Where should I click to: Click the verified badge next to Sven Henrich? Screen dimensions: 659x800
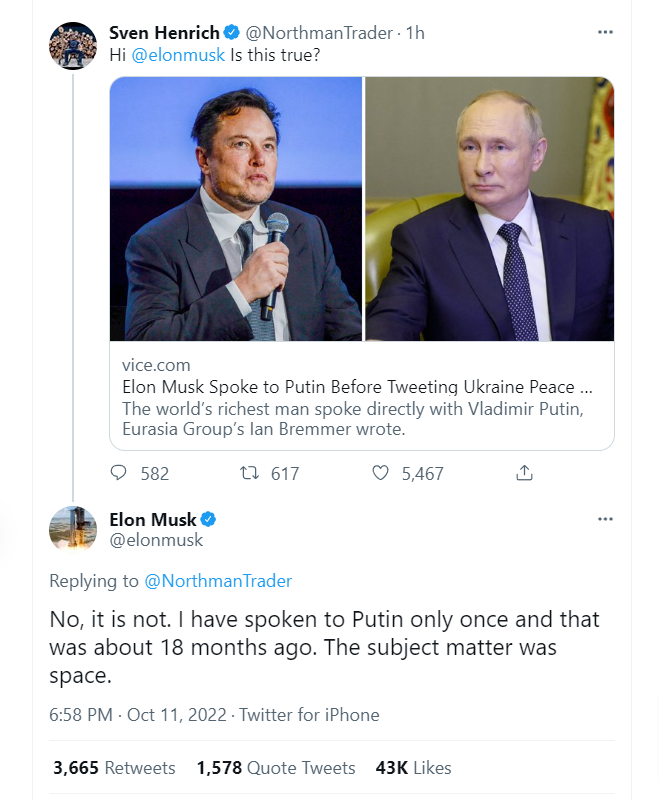click(x=231, y=33)
